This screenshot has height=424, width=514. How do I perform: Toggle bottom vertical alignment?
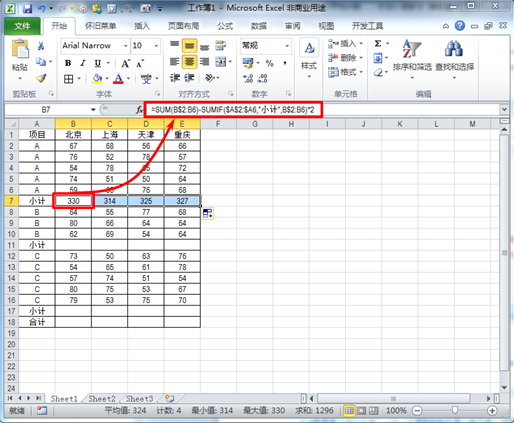(205, 47)
